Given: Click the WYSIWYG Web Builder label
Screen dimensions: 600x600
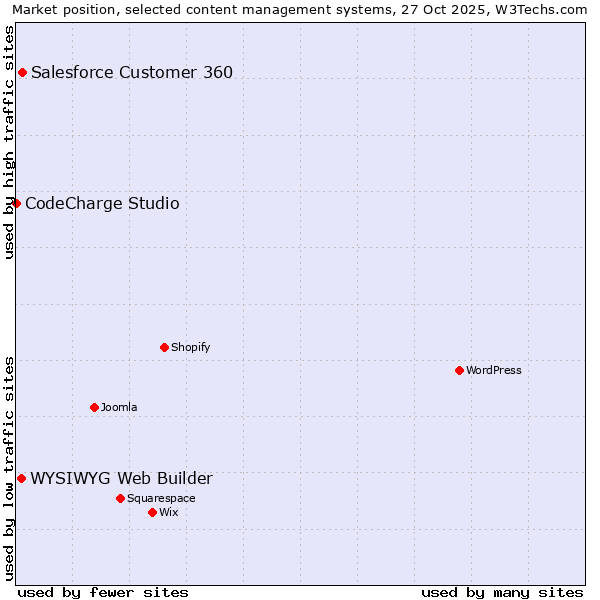Looking at the screenshot, I should pos(121,478).
